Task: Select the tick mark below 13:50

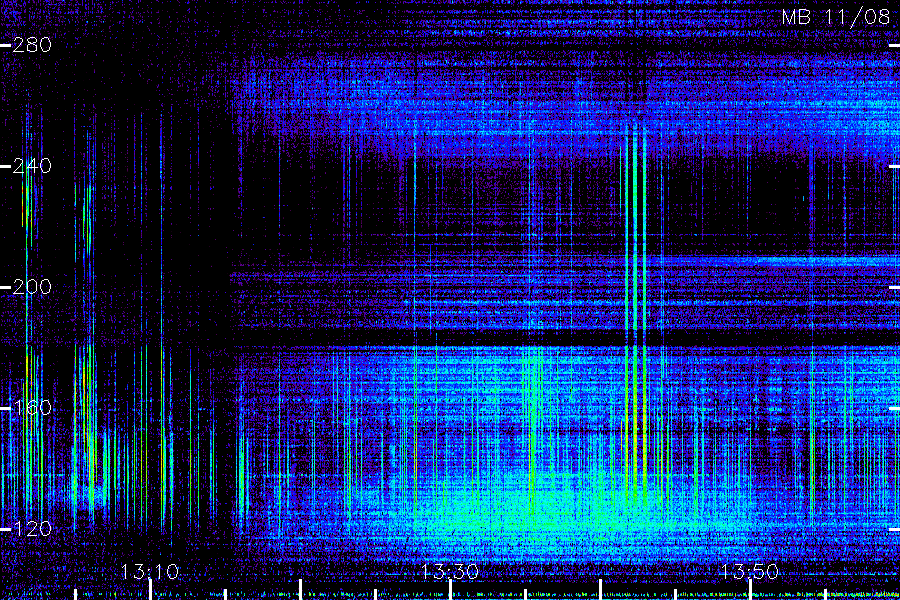Action: coord(750,590)
